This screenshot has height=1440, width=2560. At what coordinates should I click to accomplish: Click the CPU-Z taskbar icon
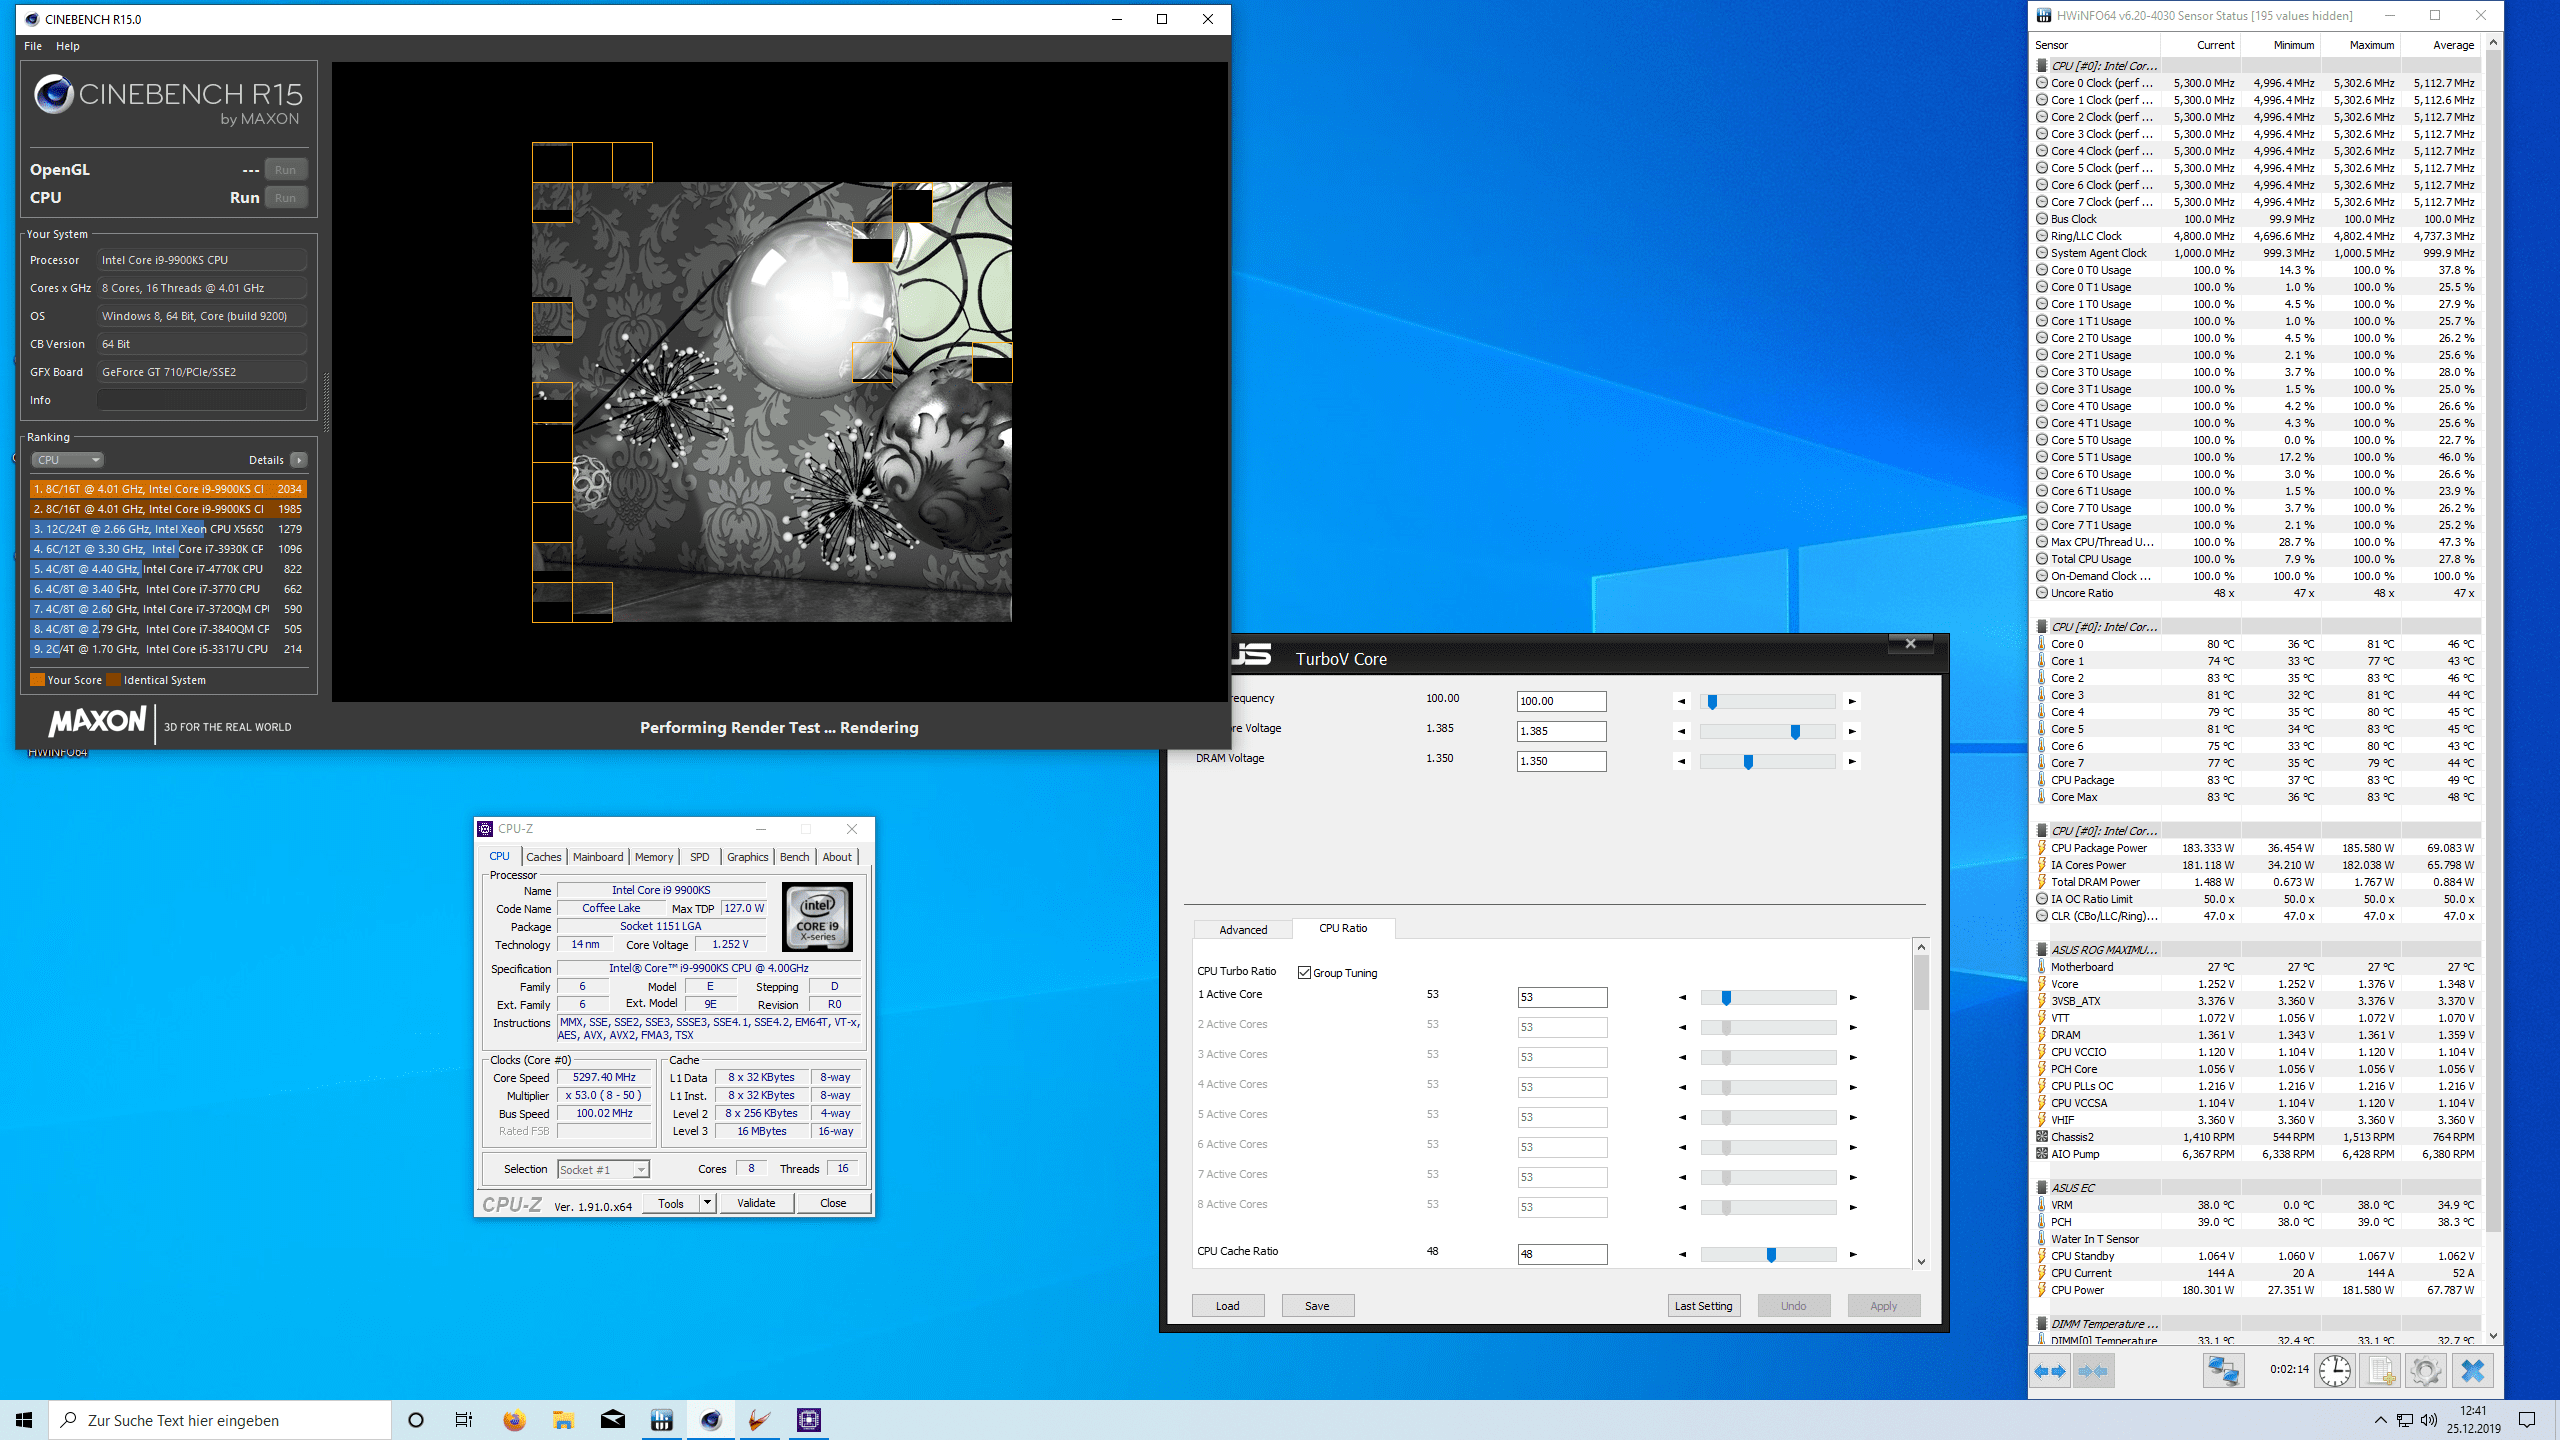pos(808,1420)
